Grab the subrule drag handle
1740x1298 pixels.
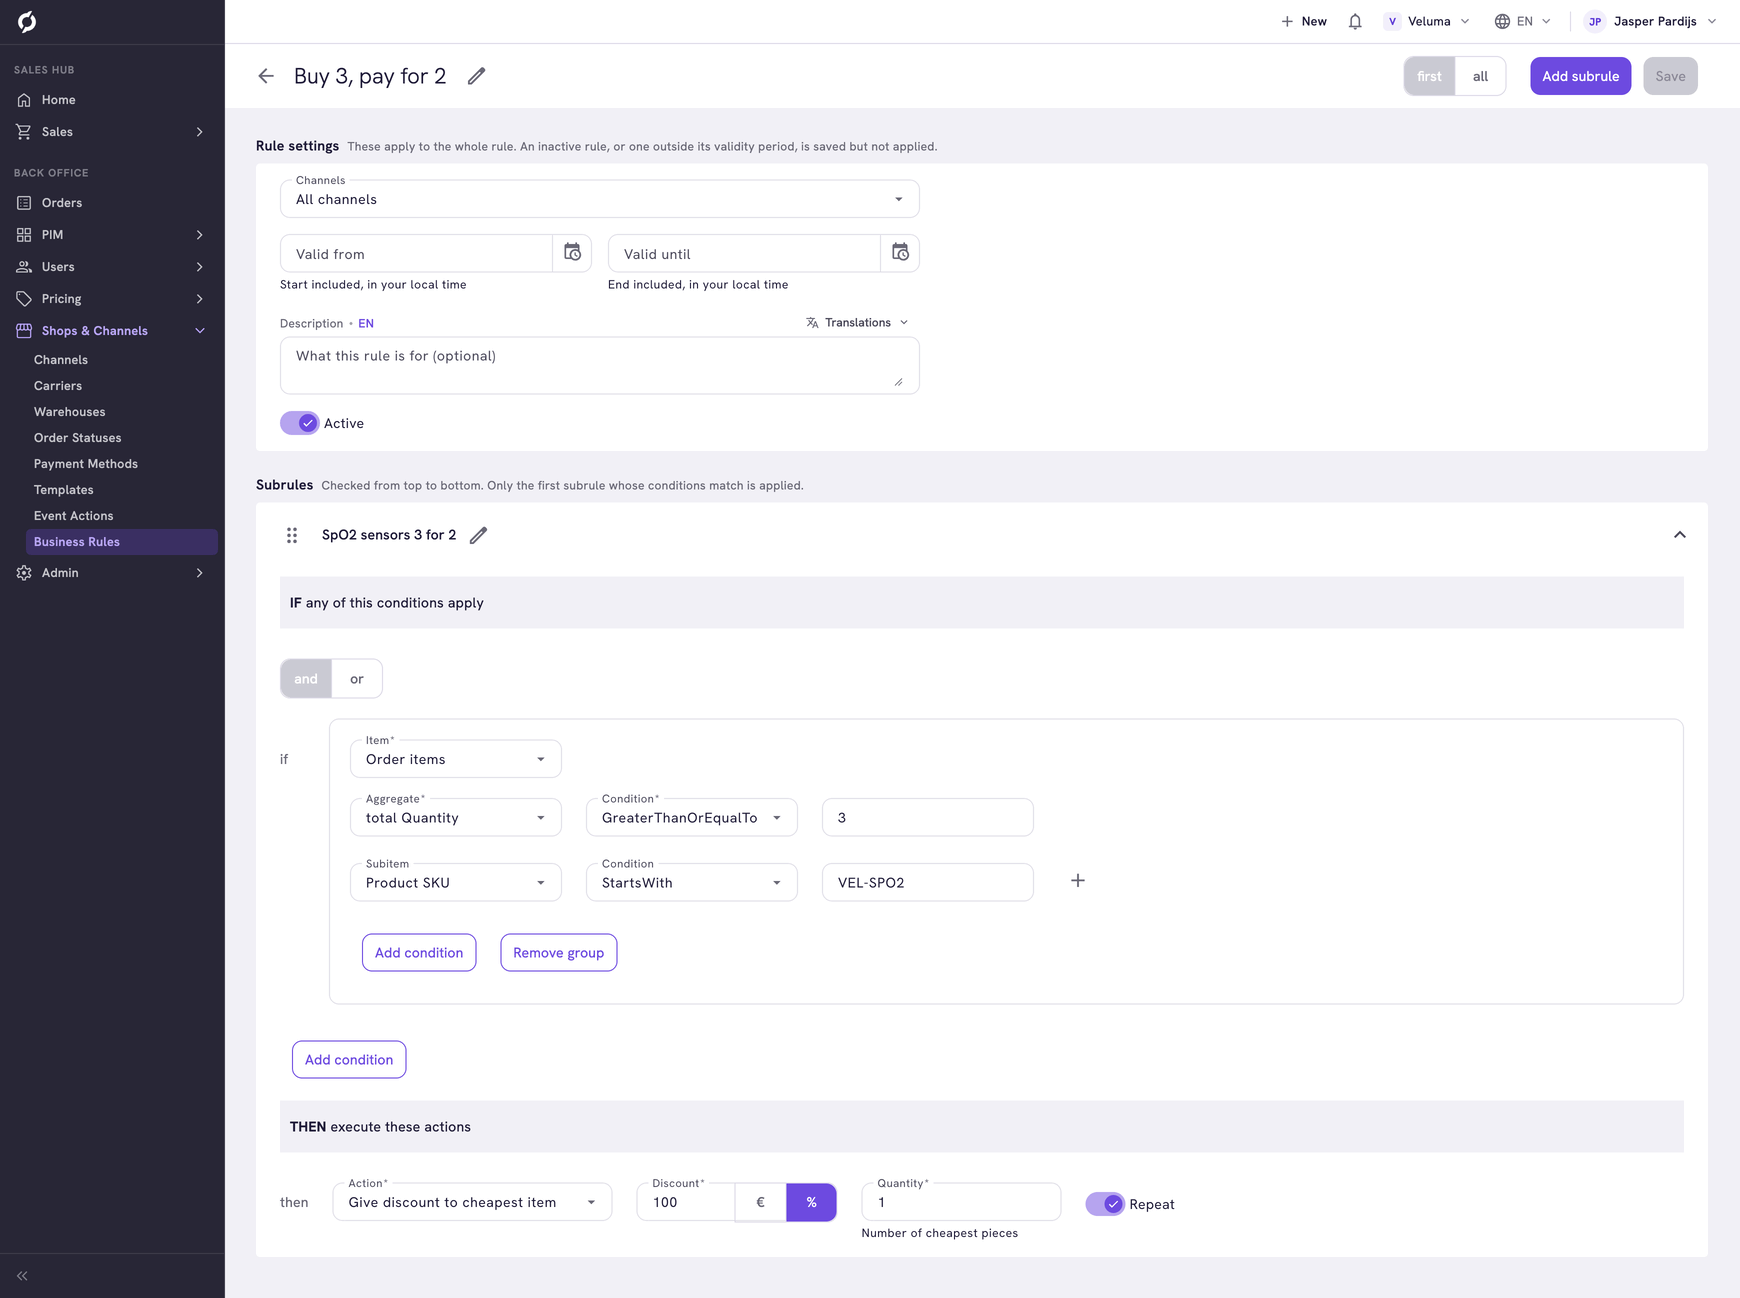292,535
